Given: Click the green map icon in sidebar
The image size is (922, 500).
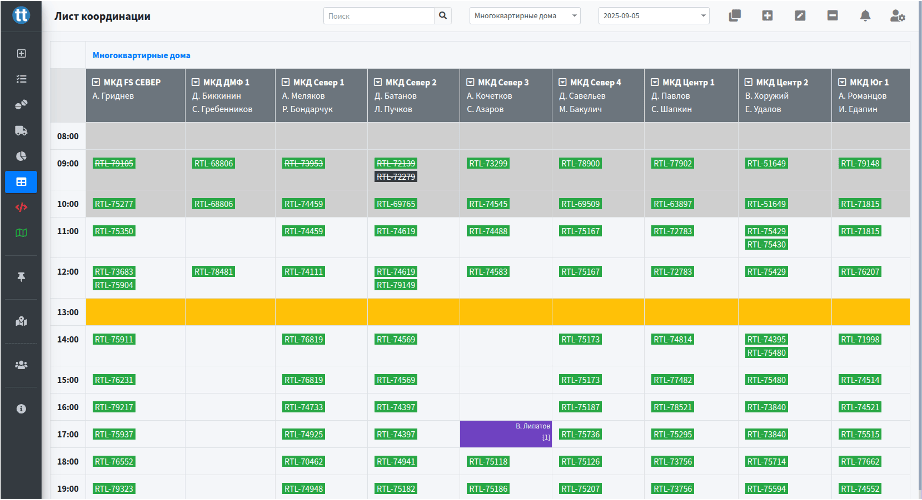Looking at the screenshot, I should pyautogui.click(x=21, y=233).
